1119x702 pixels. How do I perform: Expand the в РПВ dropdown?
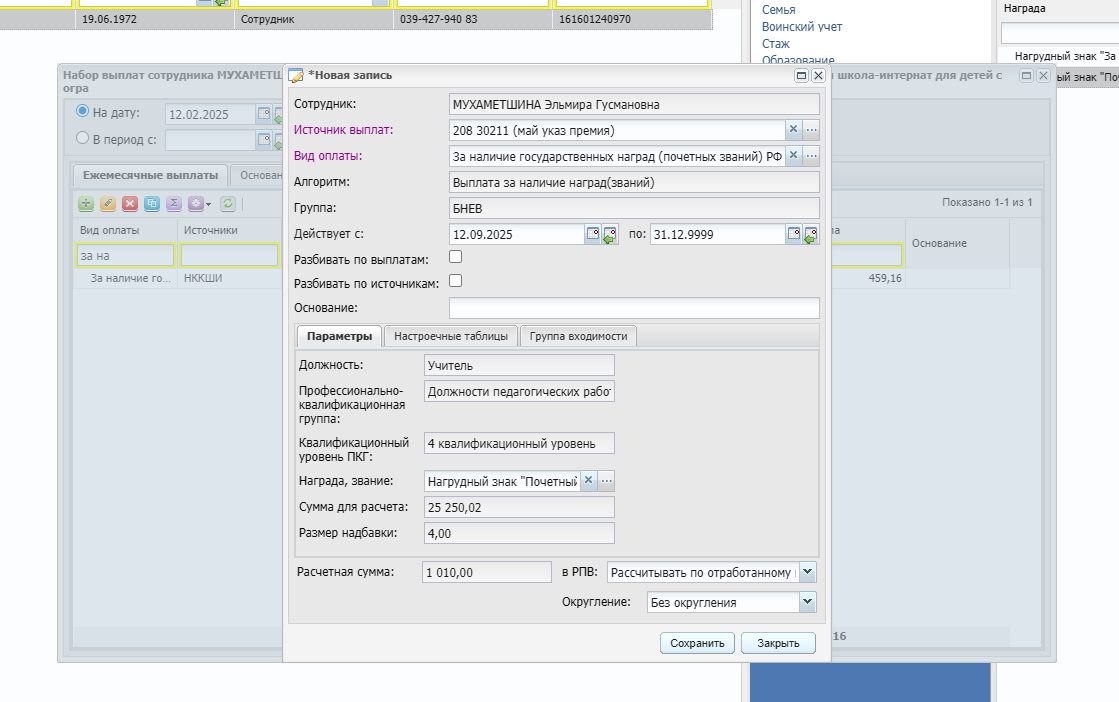[807, 571]
